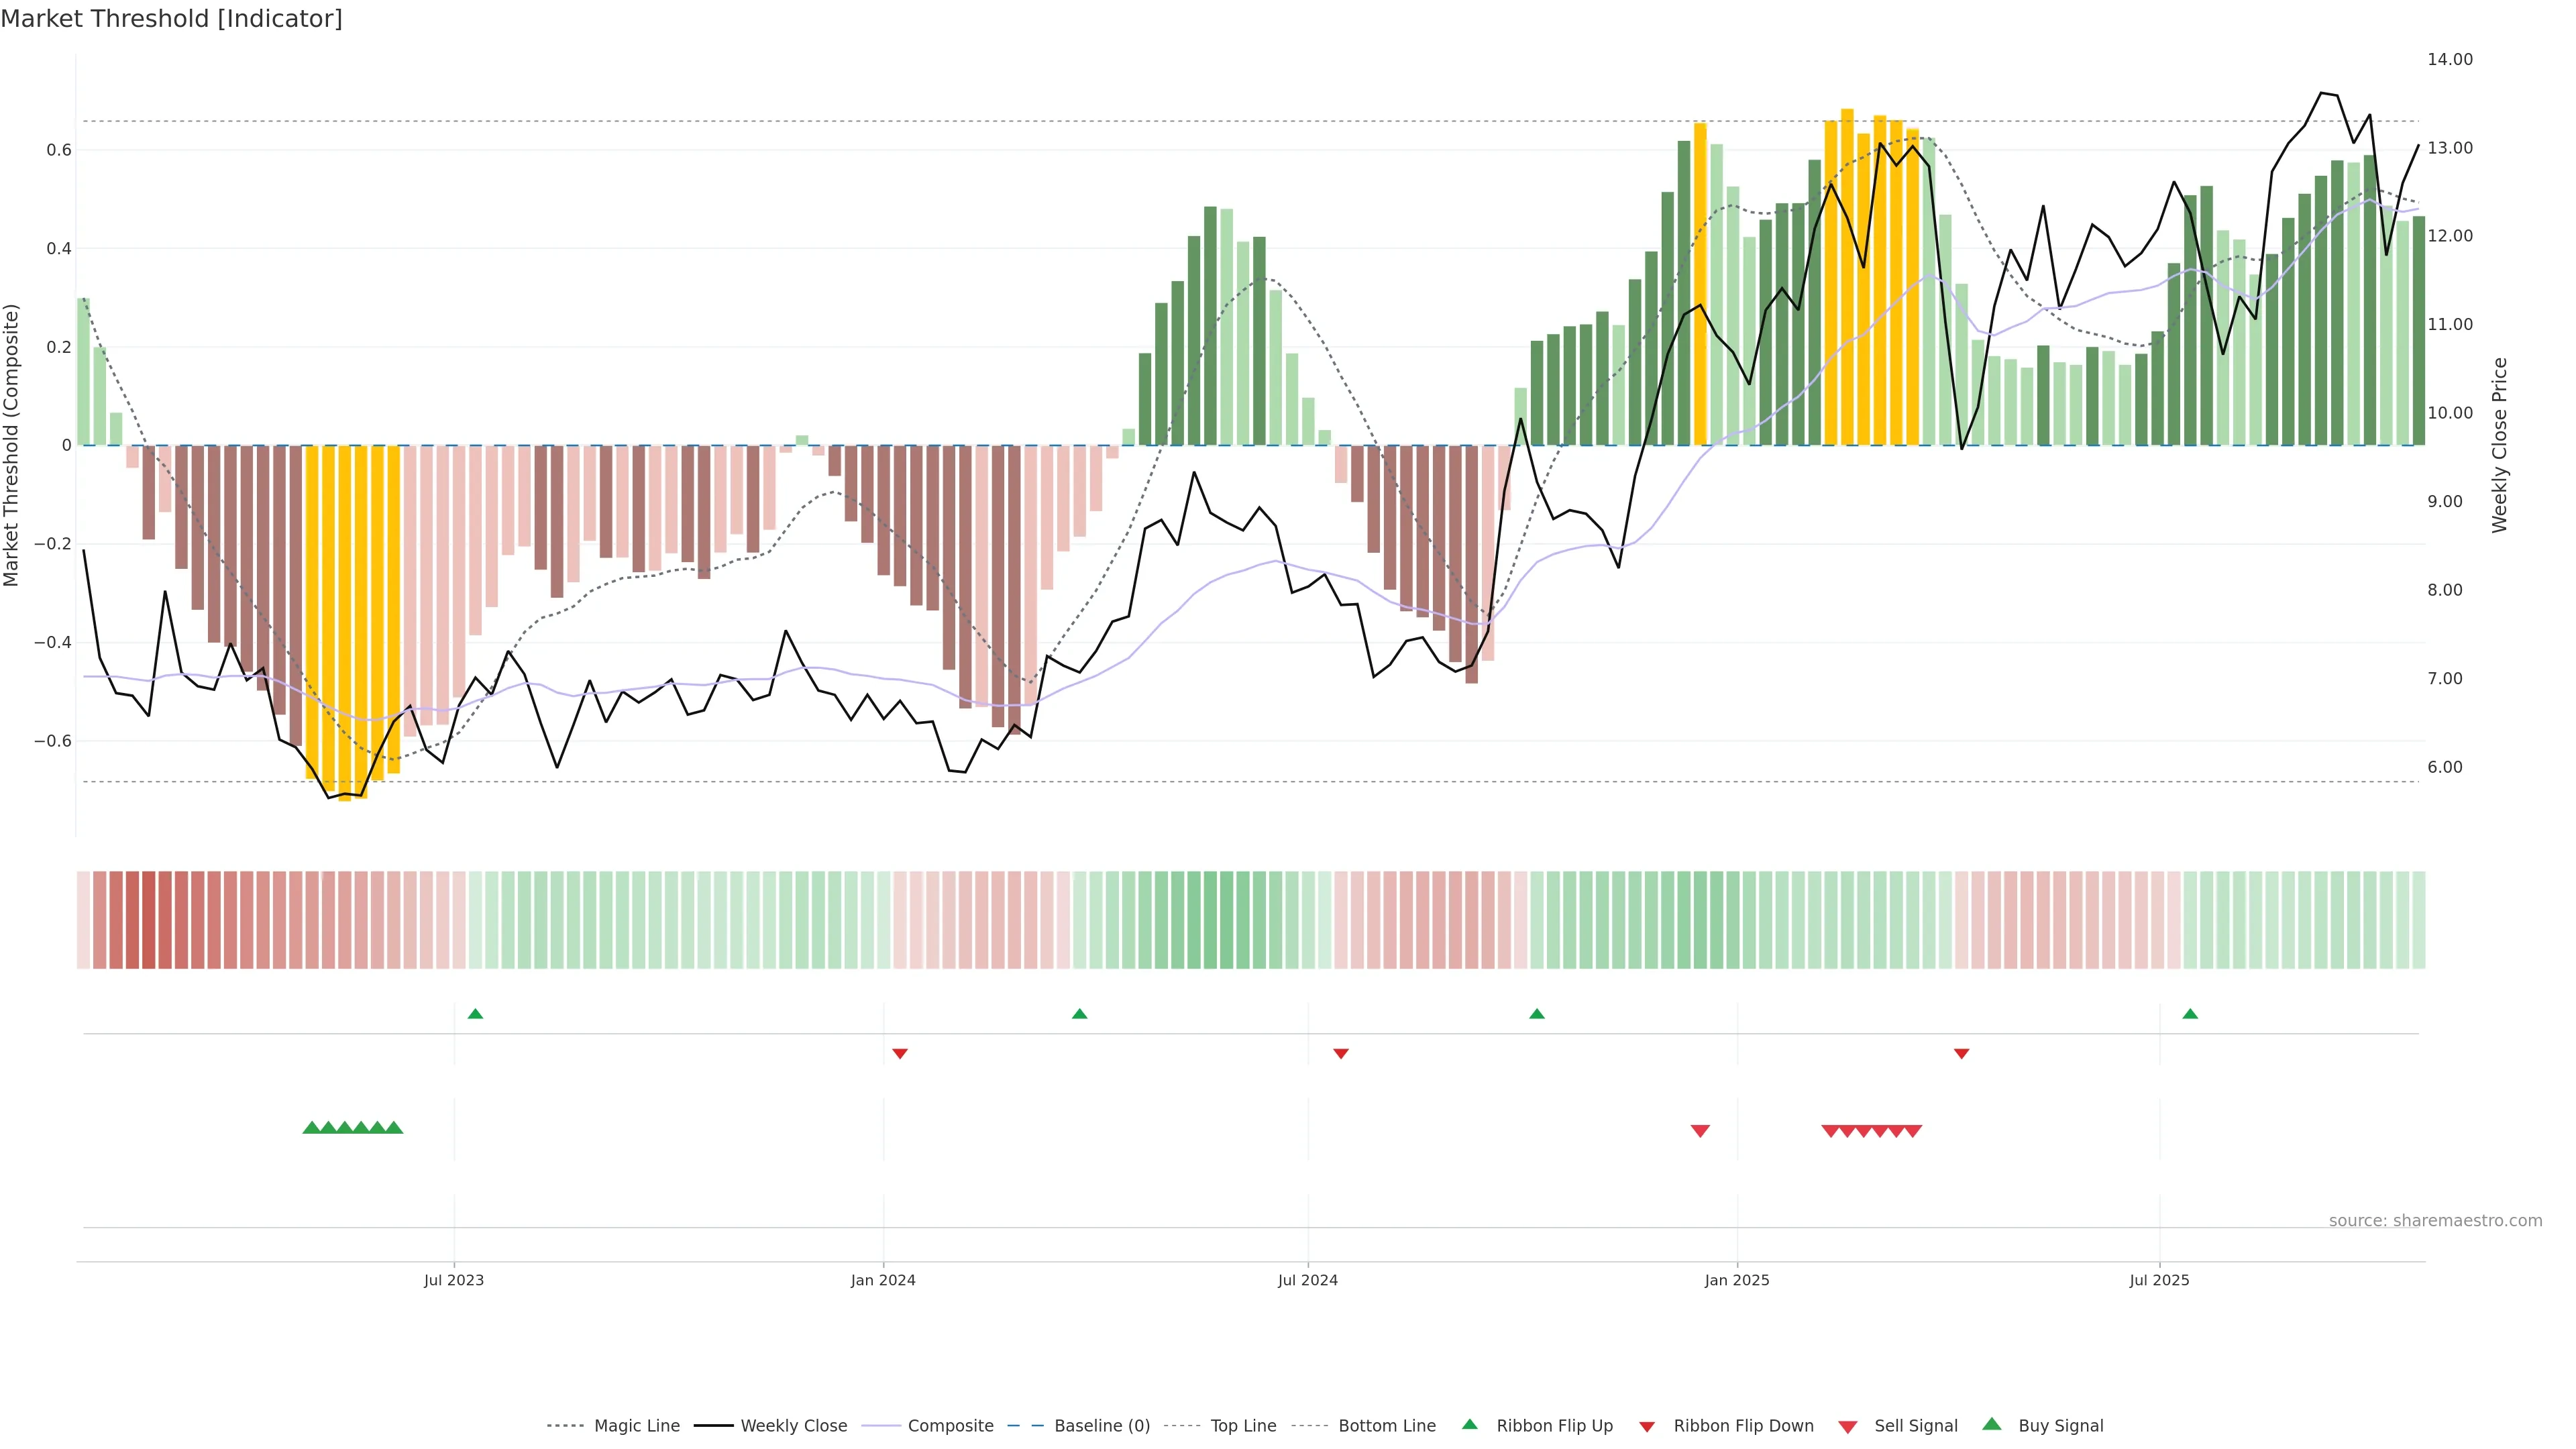
Task: Click the Sell Signal legend marker
Action: (x=1847, y=1427)
